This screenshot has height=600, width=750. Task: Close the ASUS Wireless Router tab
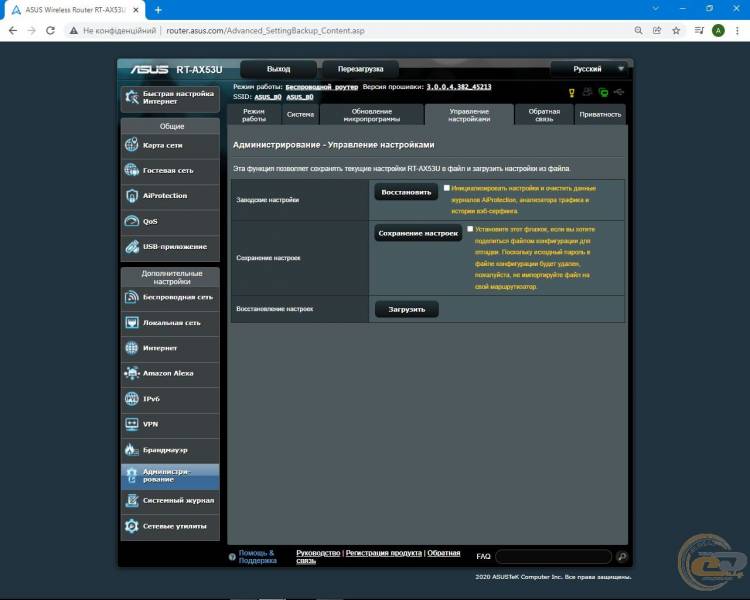click(x=136, y=10)
